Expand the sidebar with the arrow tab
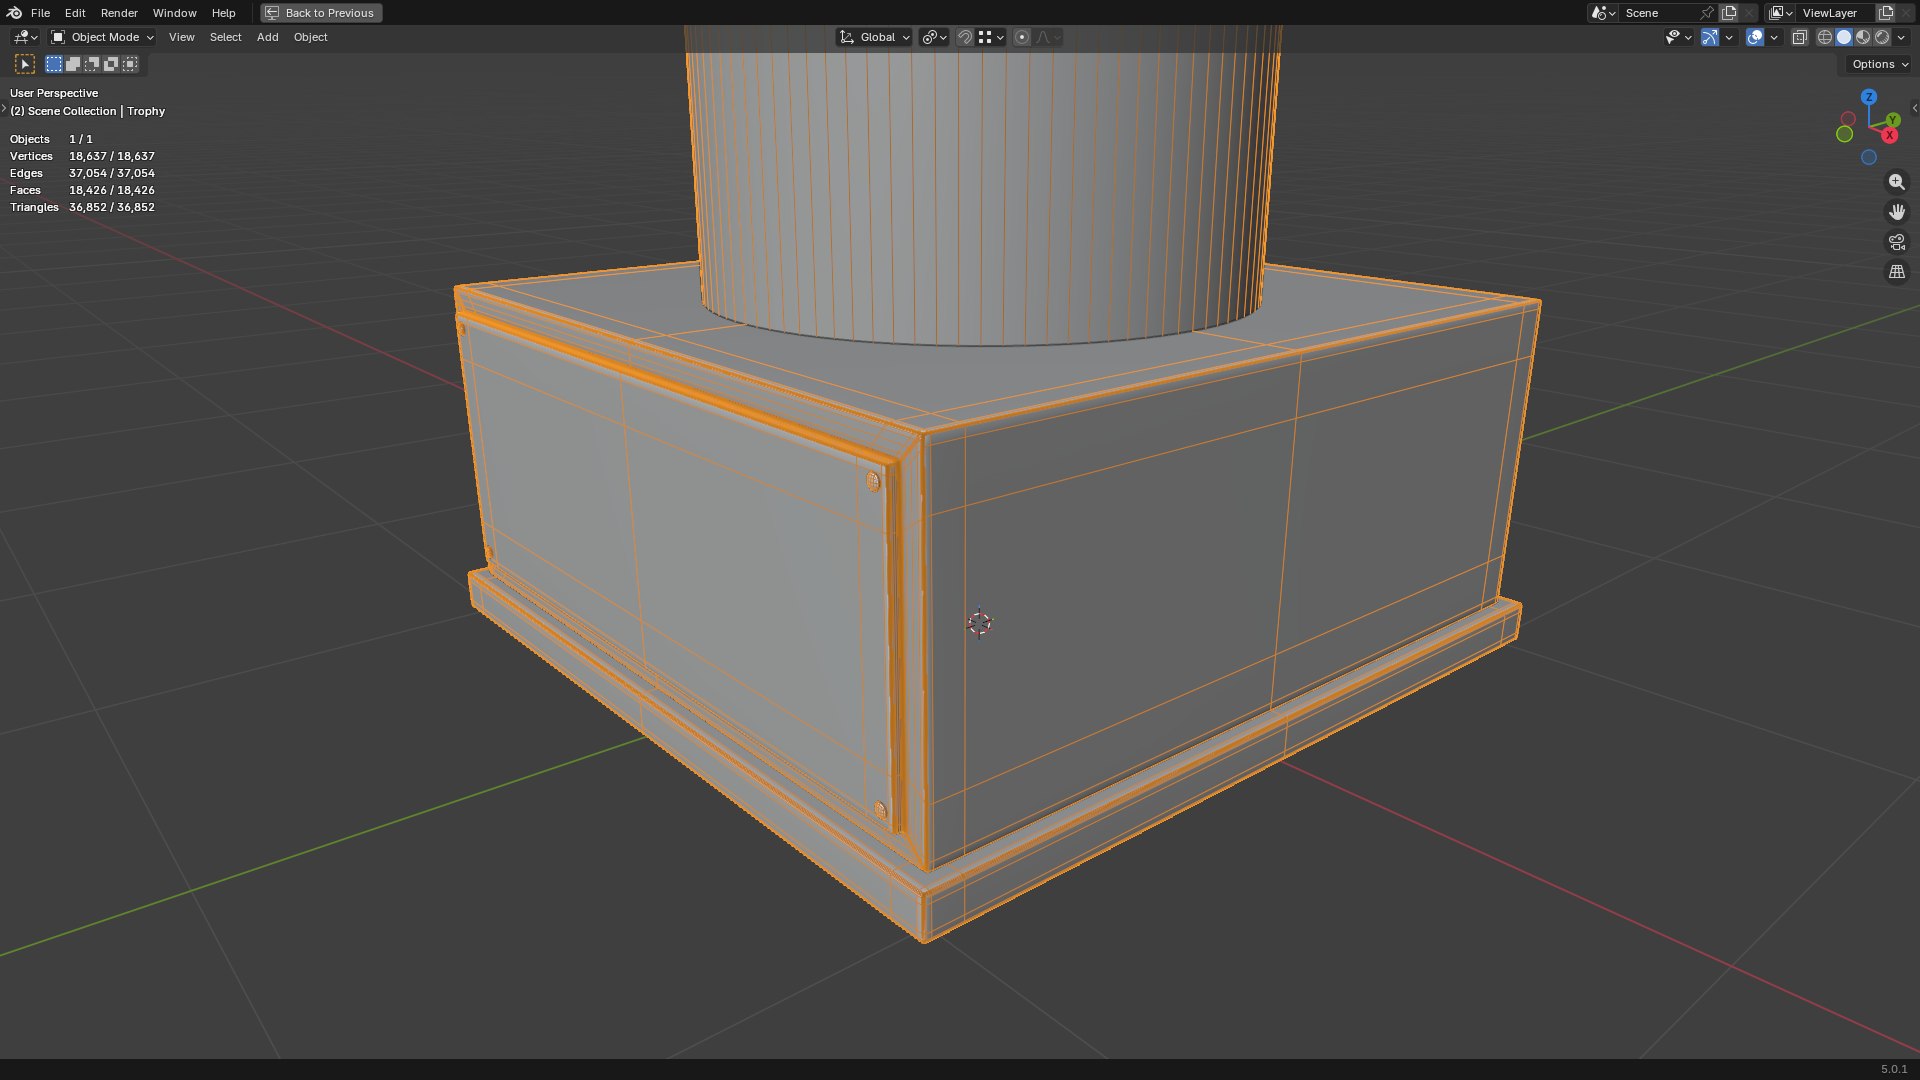Viewport: 1920px width, 1080px height. 1914,108
